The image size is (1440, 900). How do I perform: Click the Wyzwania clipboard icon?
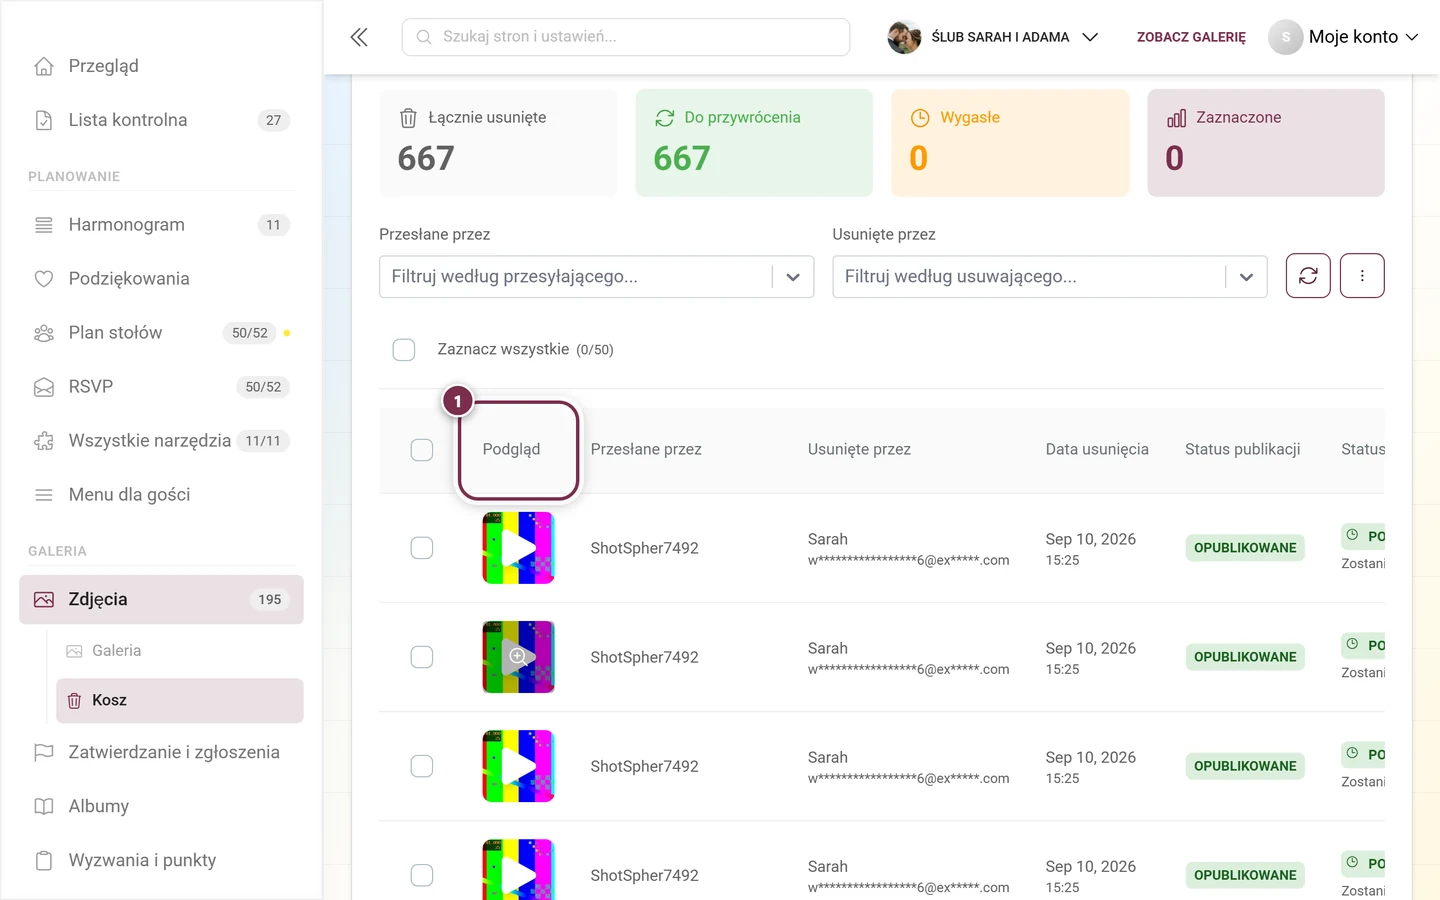[44, 860]
